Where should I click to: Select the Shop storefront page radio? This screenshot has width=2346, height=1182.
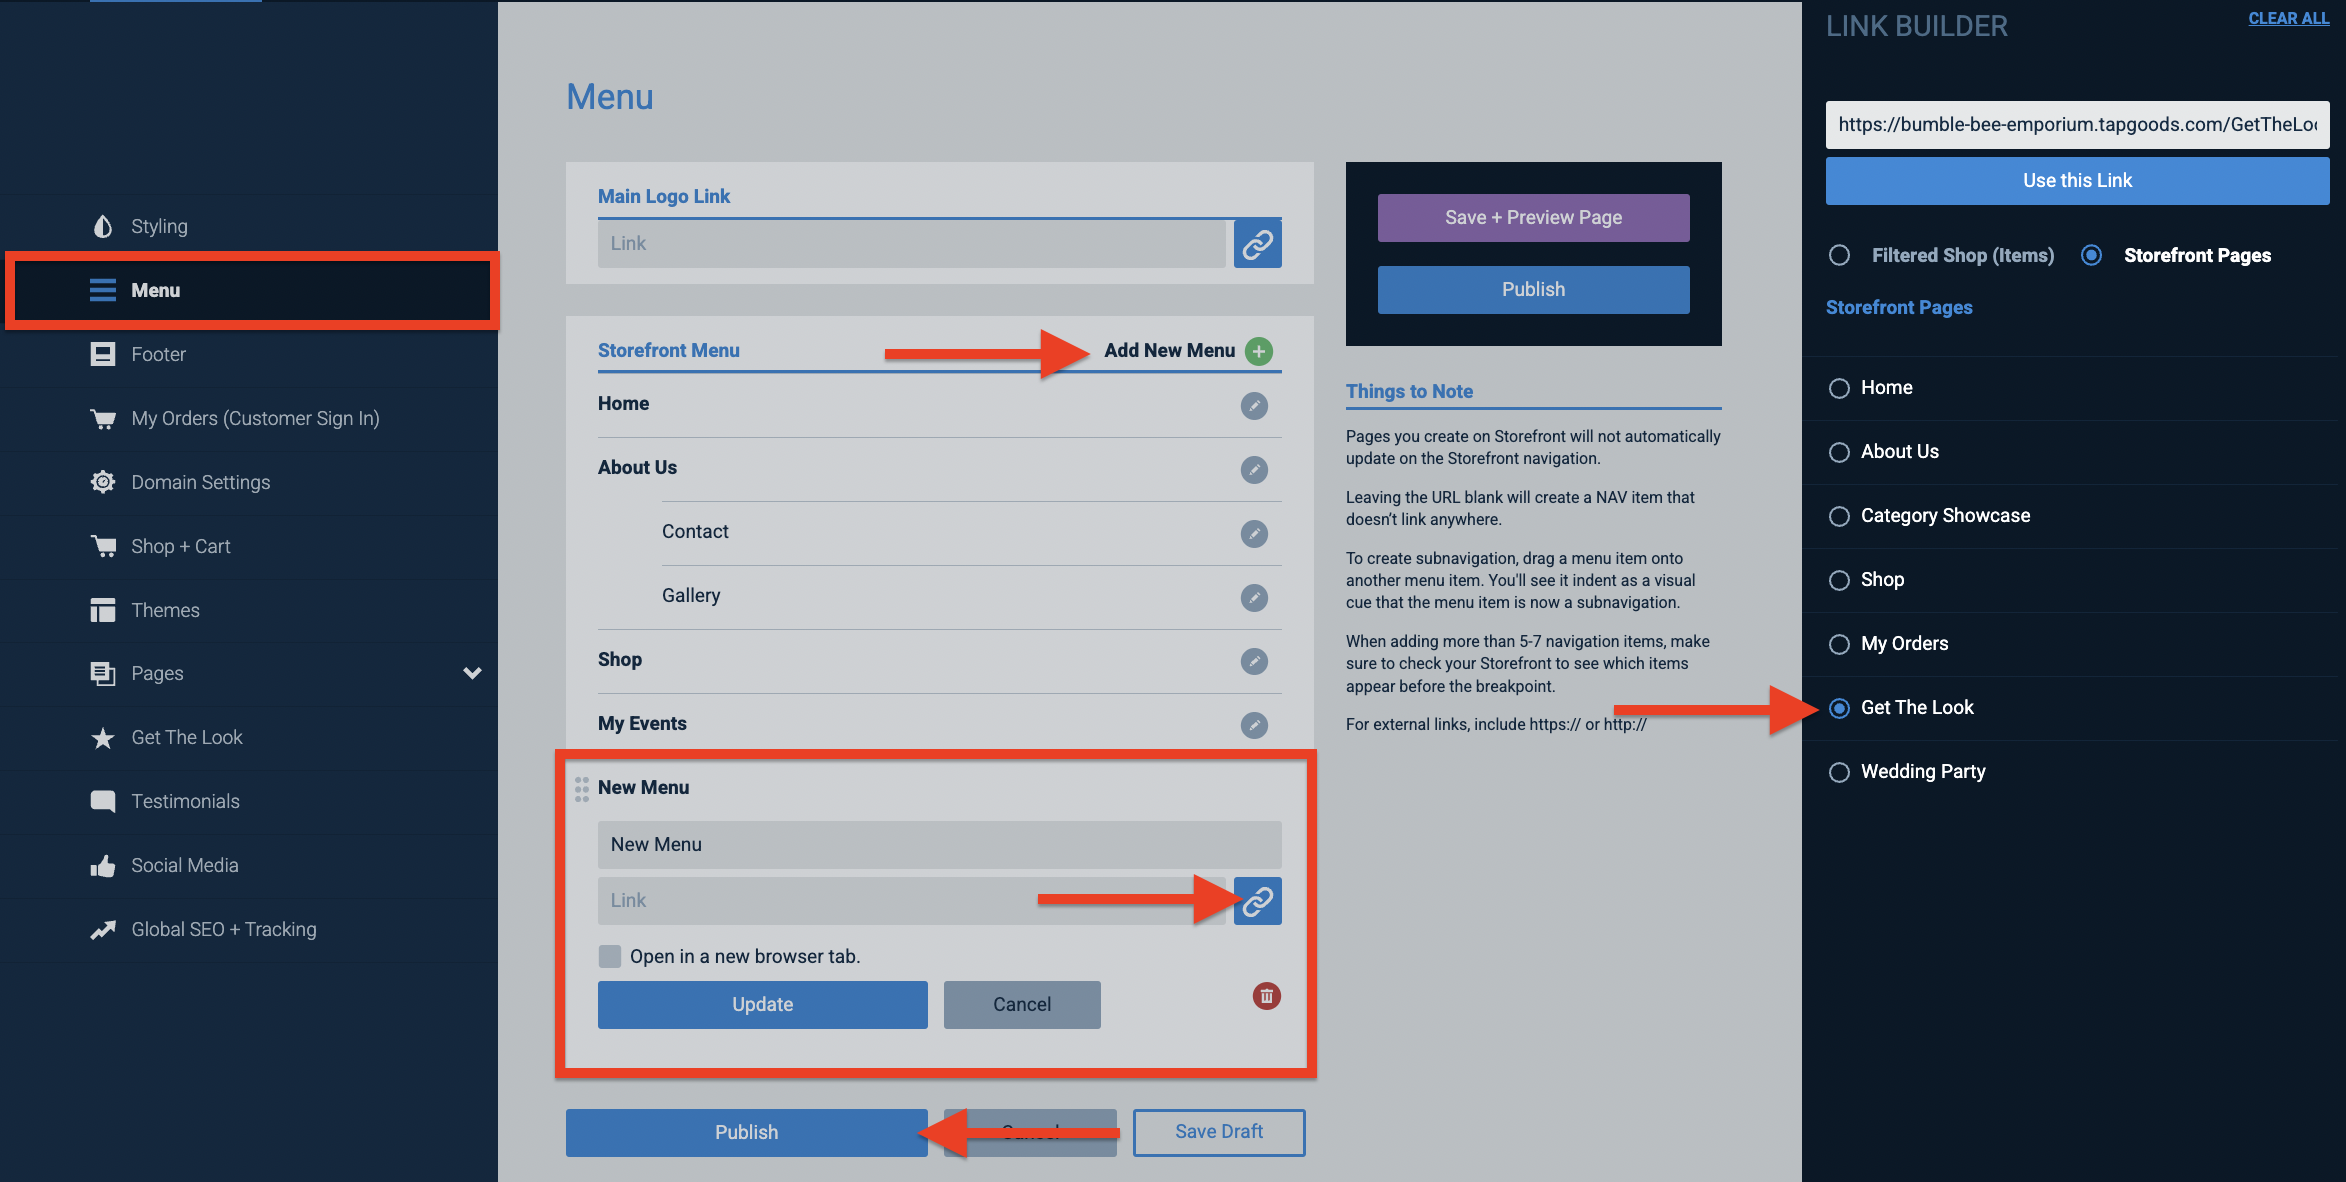point(1839,580)
